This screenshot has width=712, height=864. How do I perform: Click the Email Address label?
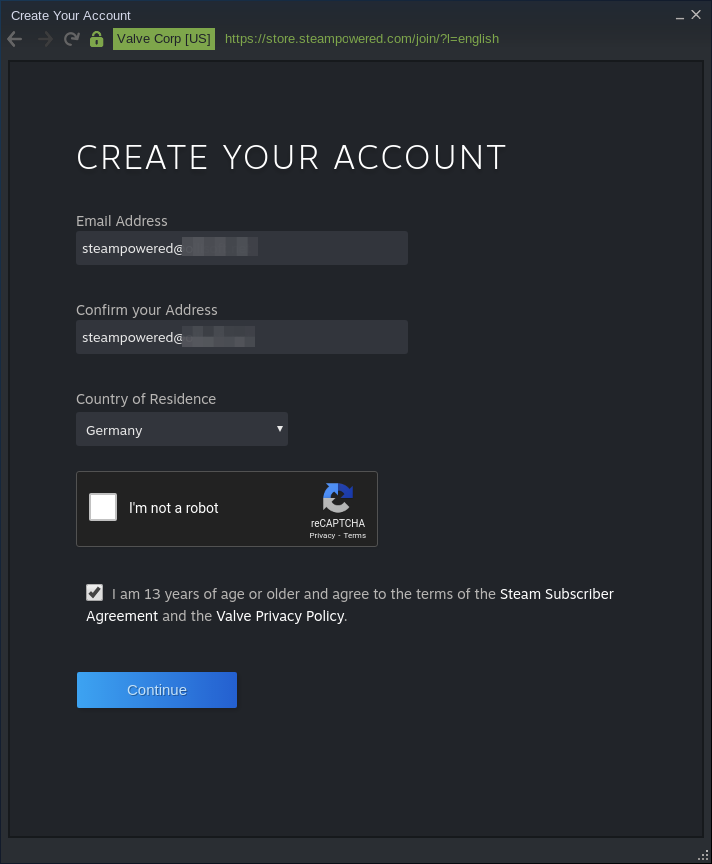click(x=122, y=221)
